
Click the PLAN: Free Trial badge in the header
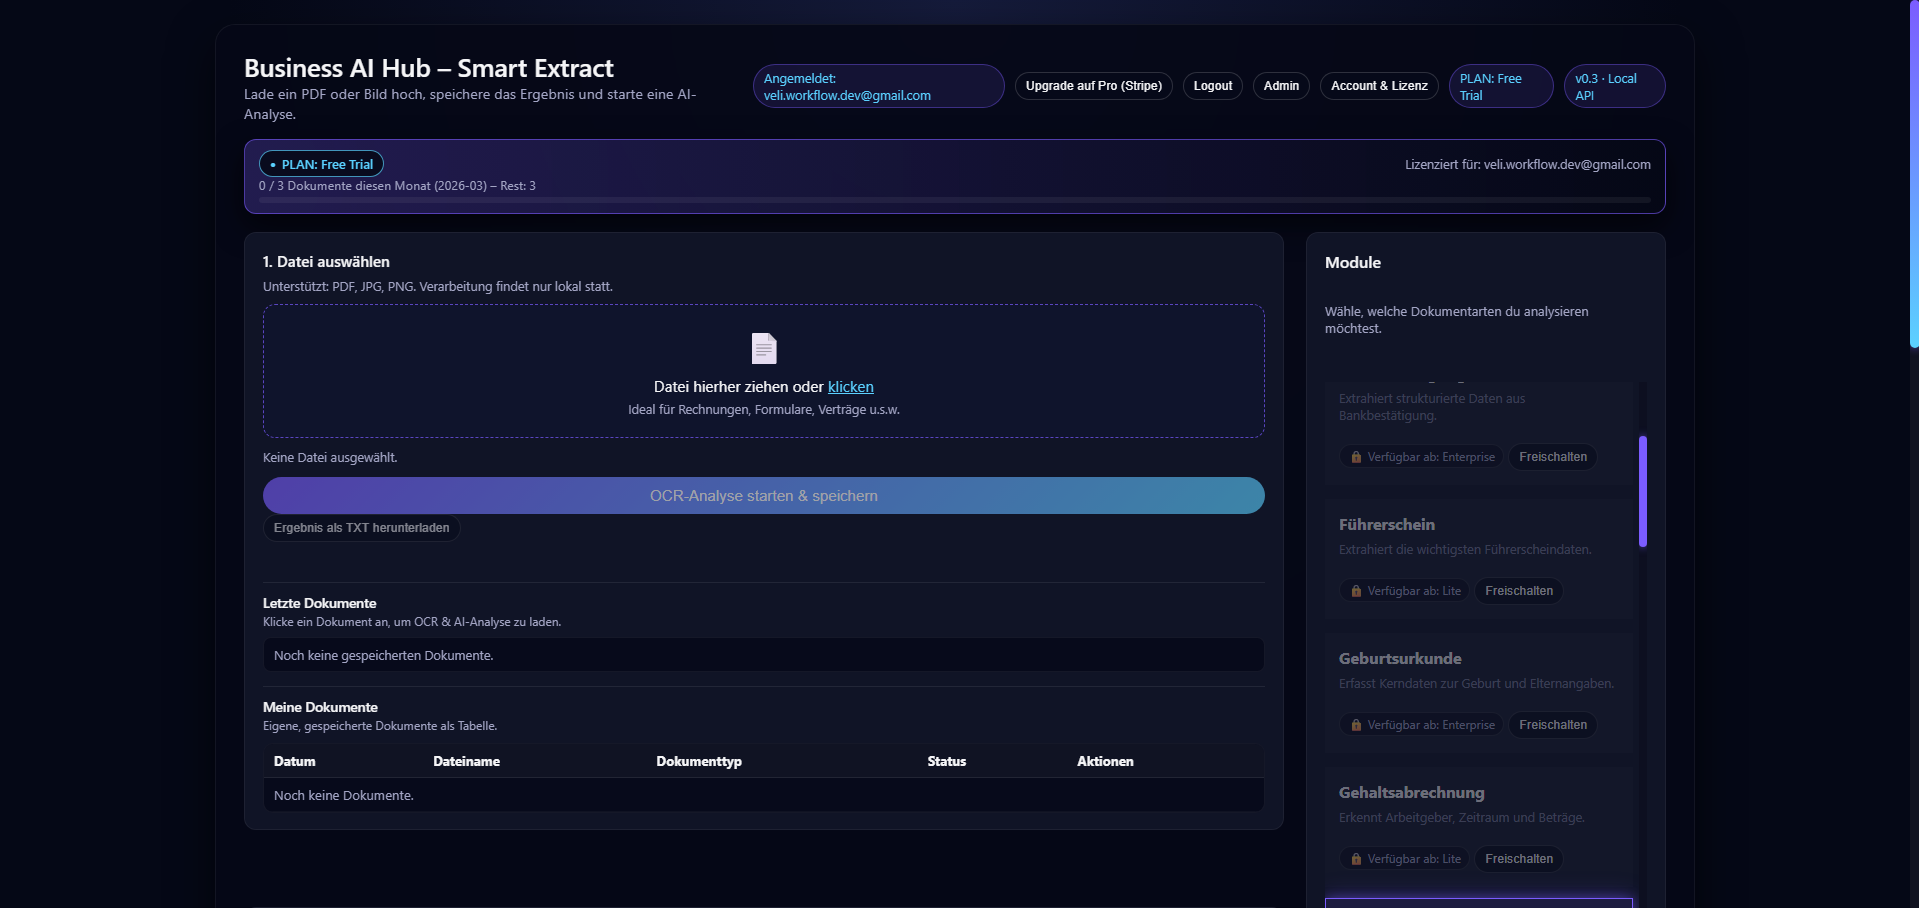tap(1499, 86)
